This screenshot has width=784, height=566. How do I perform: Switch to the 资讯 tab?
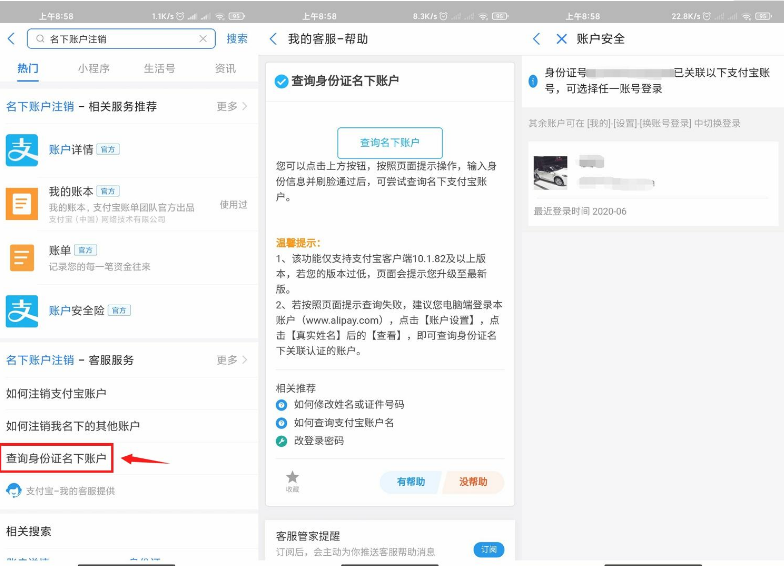click(x=226, y=68)
